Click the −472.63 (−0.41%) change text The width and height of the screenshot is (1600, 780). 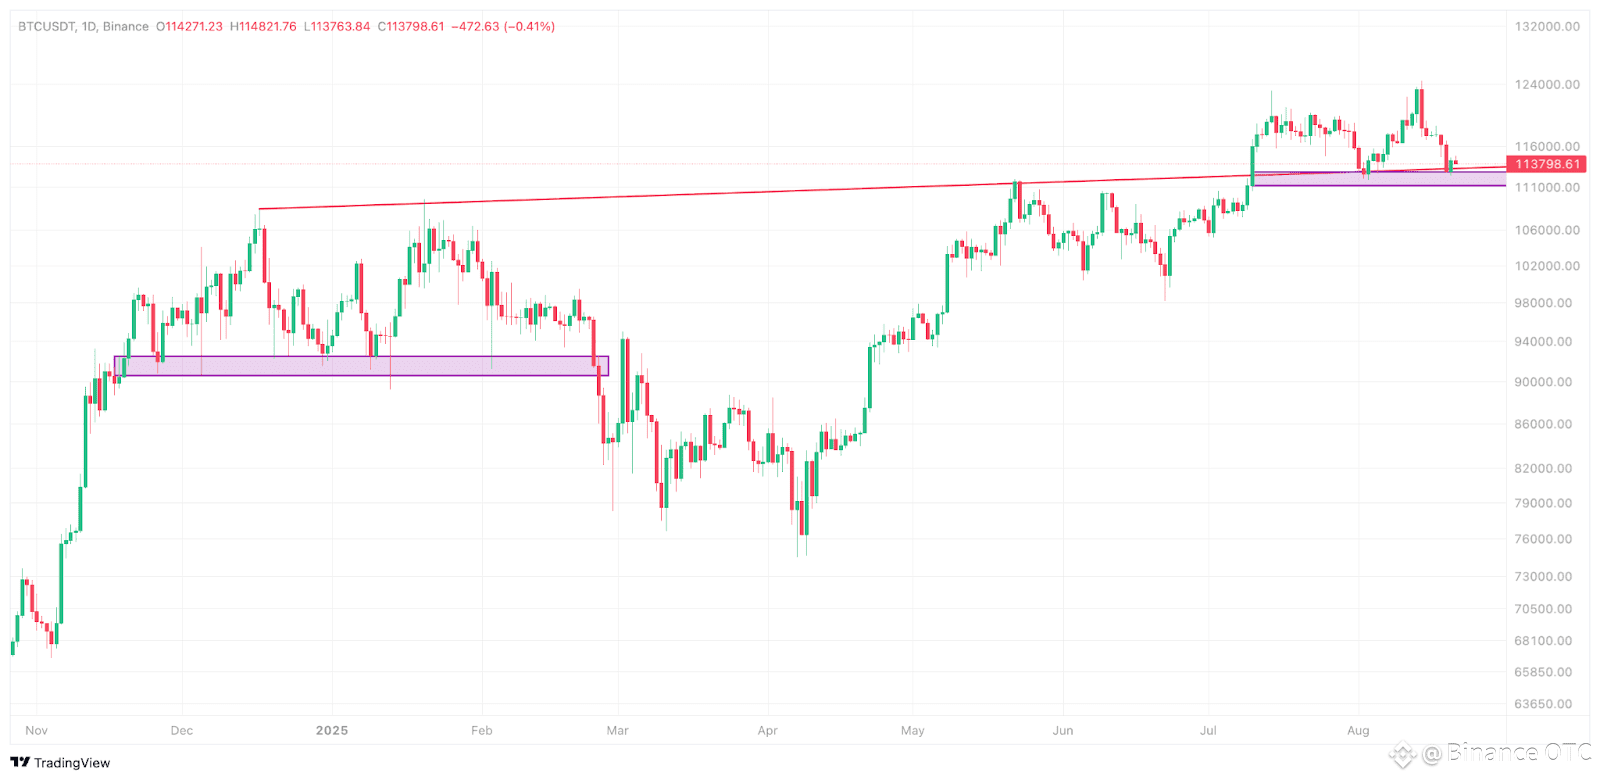click(x=503, y=26)
